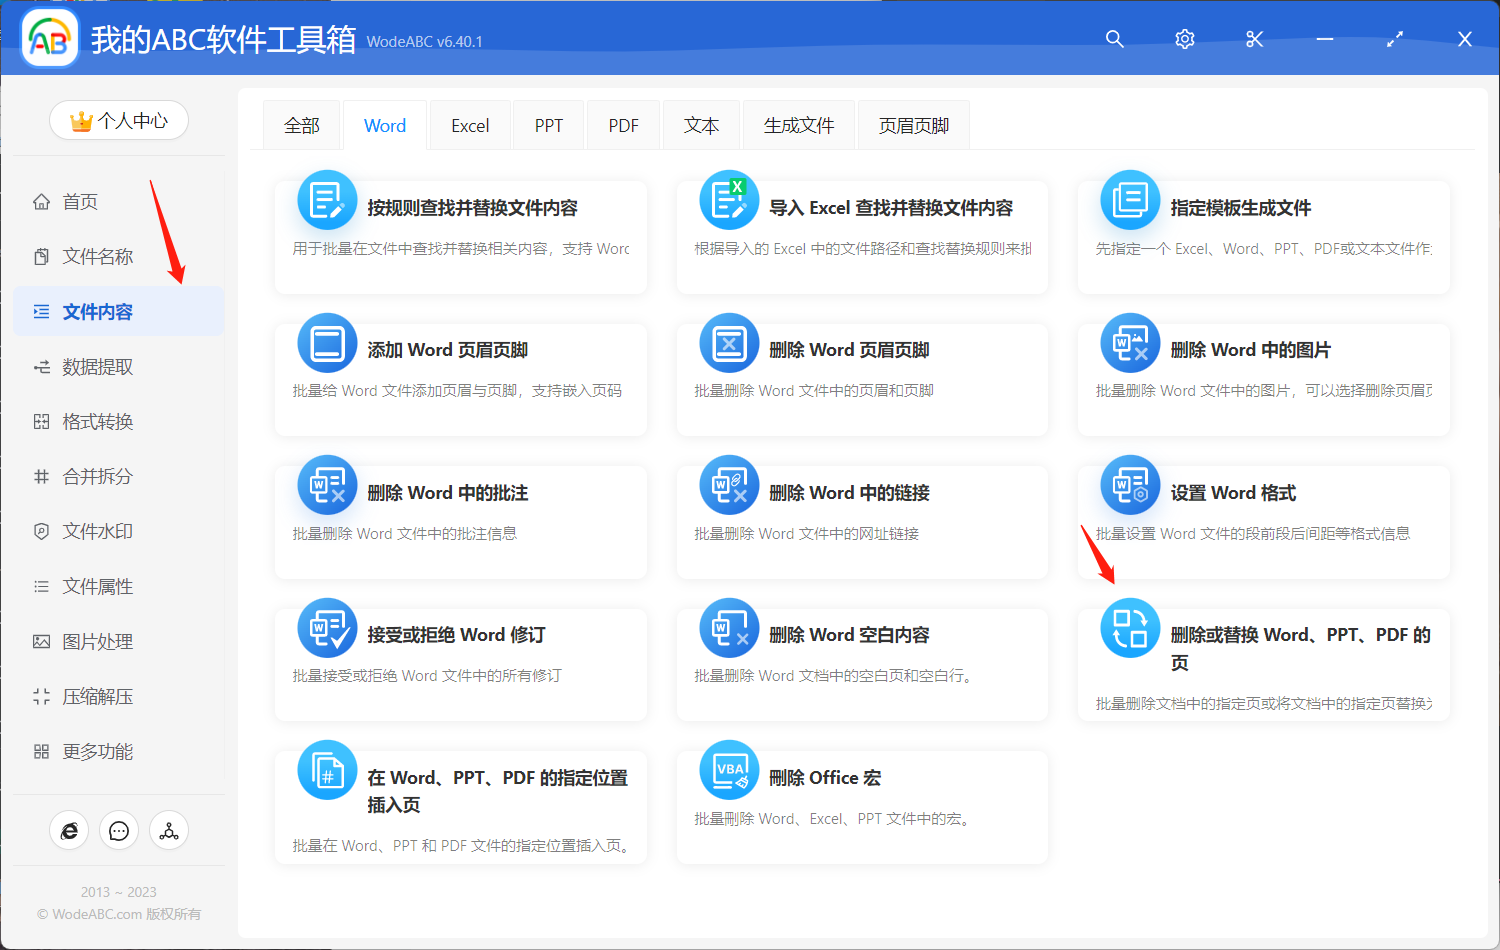Open the settings gear in the title bar
Image resolution: width=1500 pixels, height=950 pixels.
pos(1184,39)
